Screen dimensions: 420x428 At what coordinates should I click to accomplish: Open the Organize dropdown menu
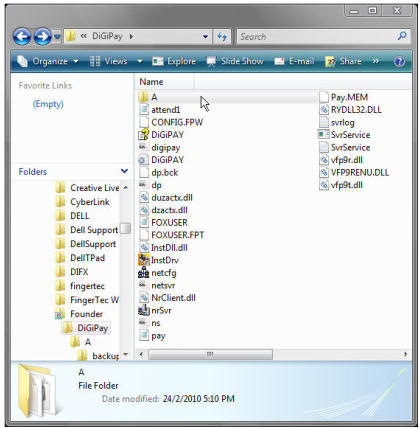pos(48,61)
